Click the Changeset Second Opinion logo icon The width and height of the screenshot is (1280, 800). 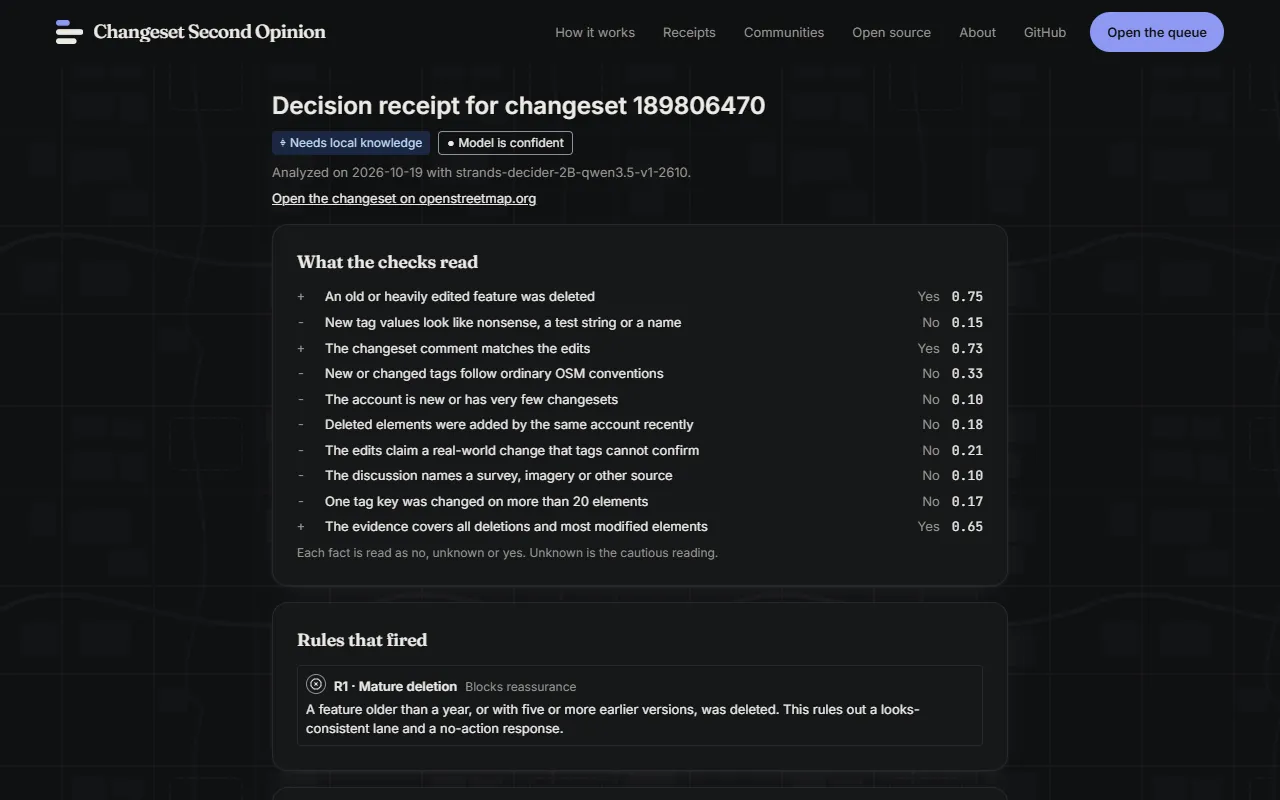(x=69, y=32)
